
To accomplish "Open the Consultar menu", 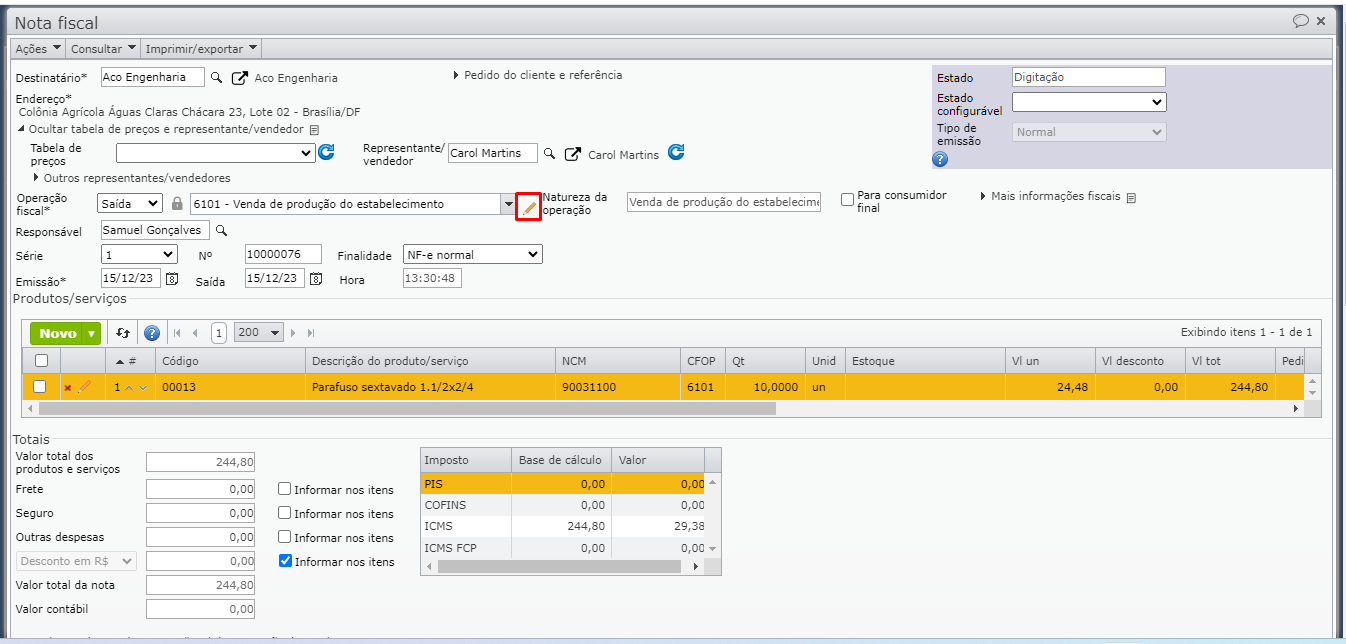I will click(x=103, y=48).
